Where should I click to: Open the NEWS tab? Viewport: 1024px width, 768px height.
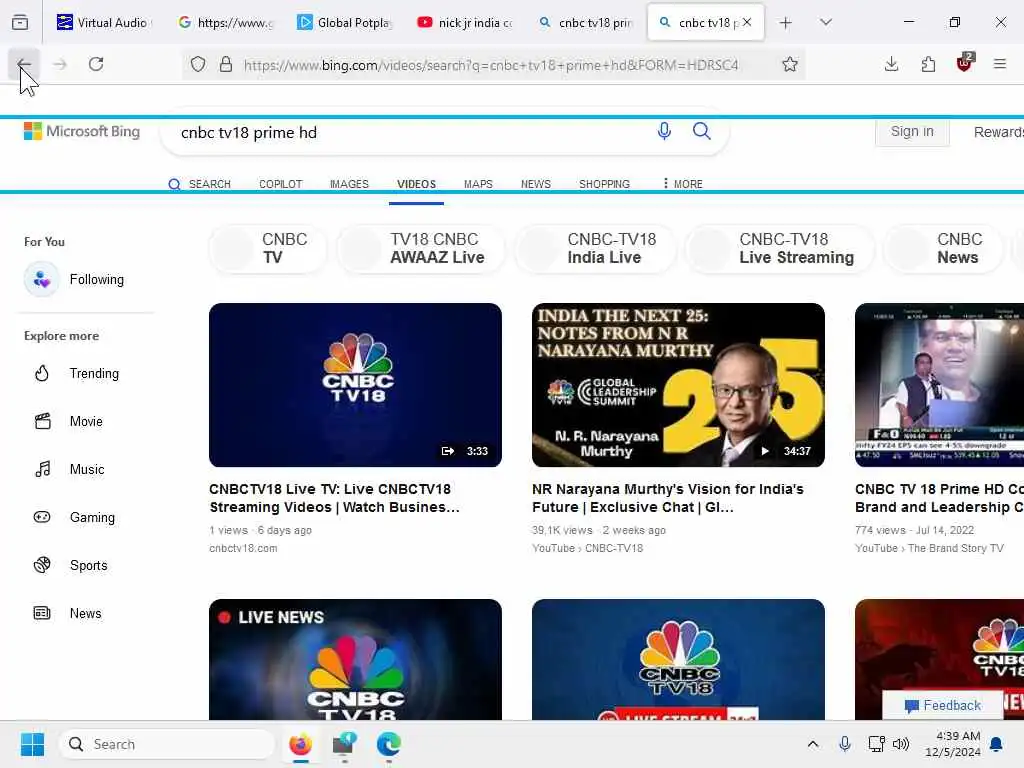[536, 184]
